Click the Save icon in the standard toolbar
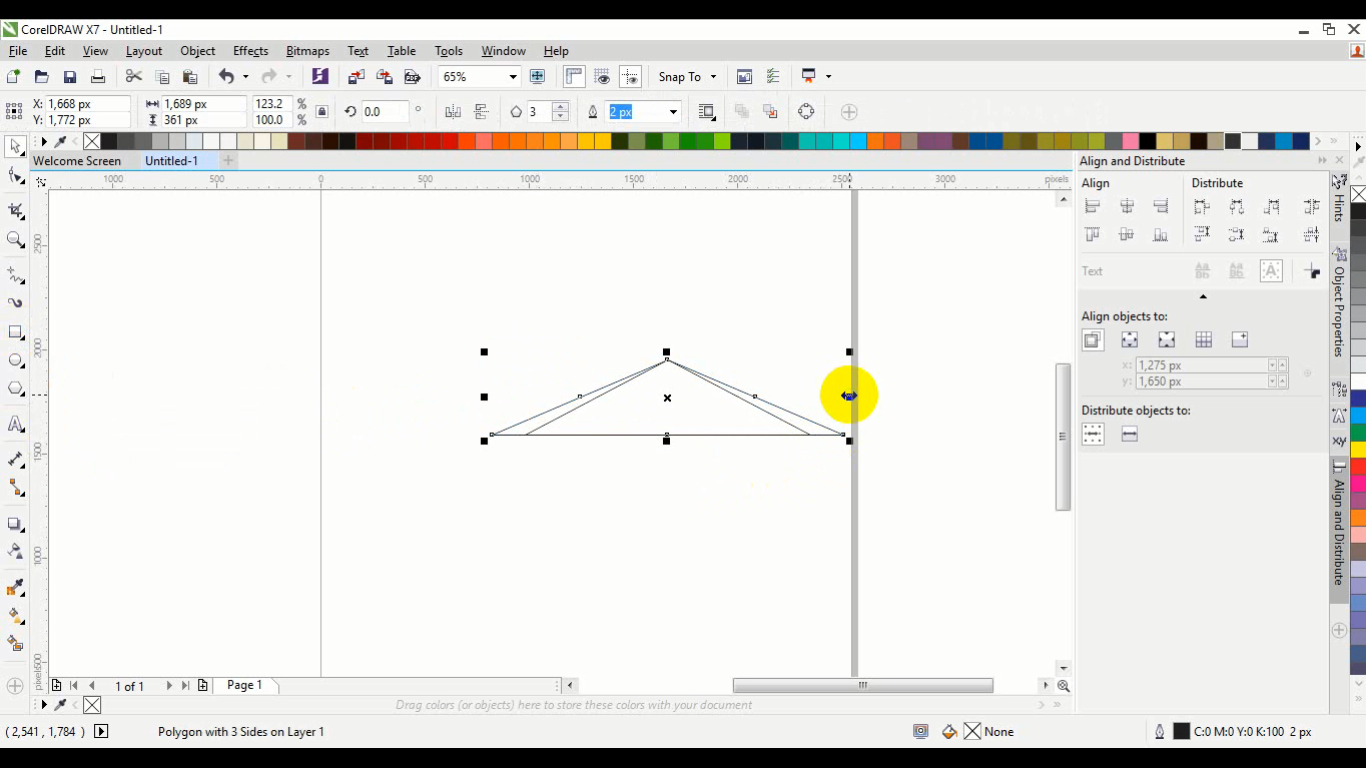The image size is (1366, 768). [x=69, y=77]
